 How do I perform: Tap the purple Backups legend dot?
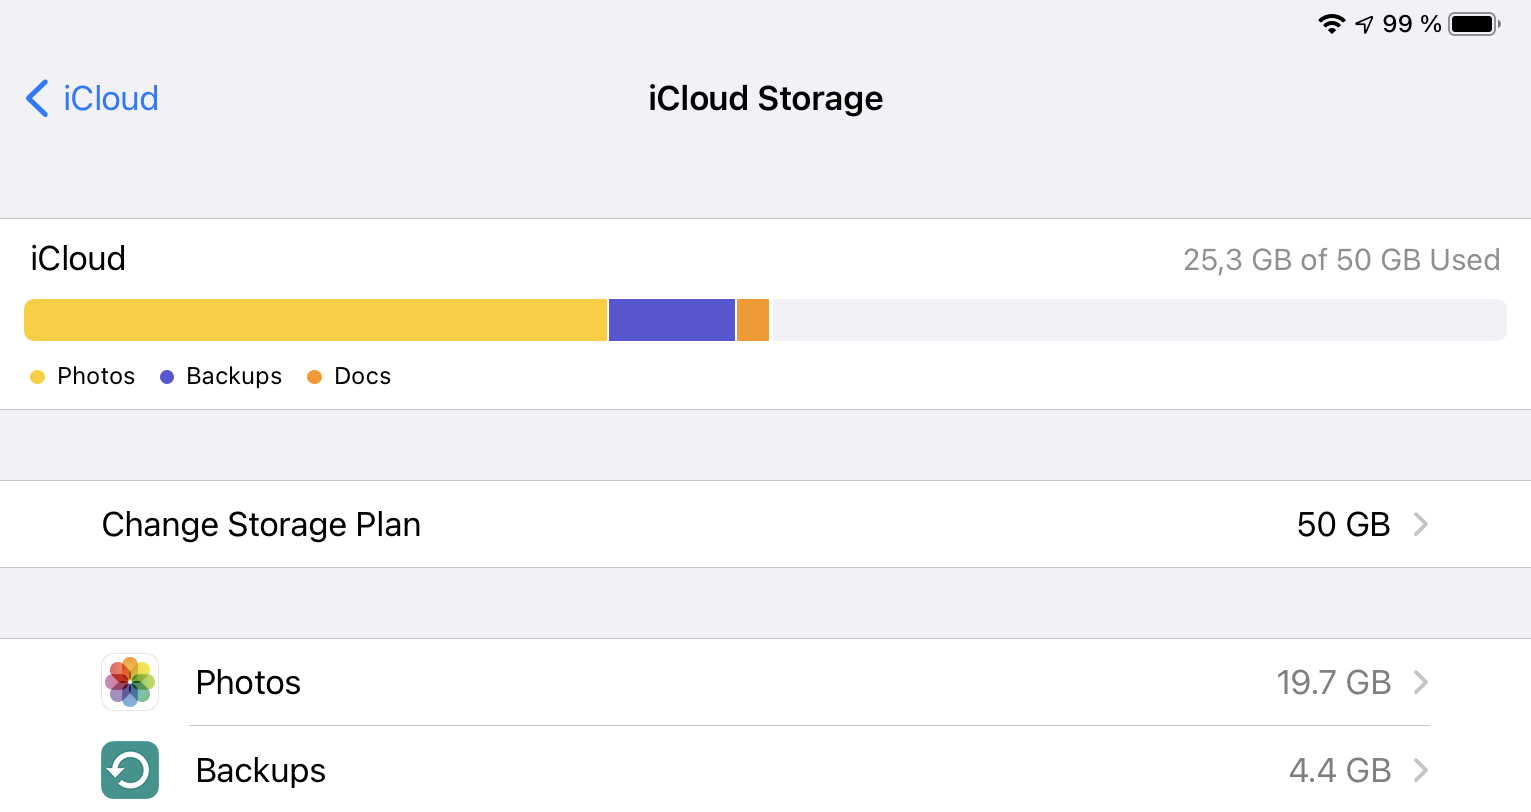[167, 377]
